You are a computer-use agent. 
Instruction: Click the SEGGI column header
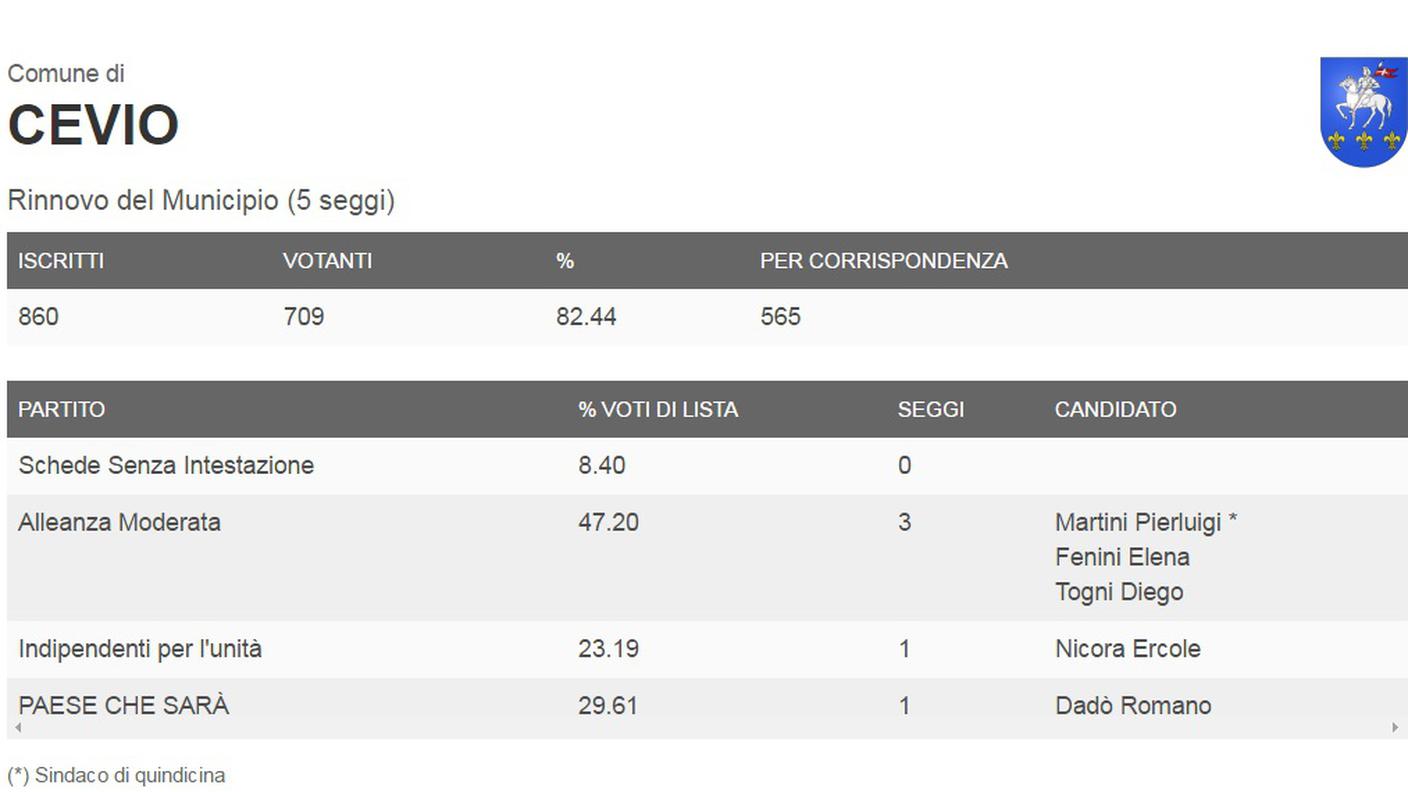(931, 409)
